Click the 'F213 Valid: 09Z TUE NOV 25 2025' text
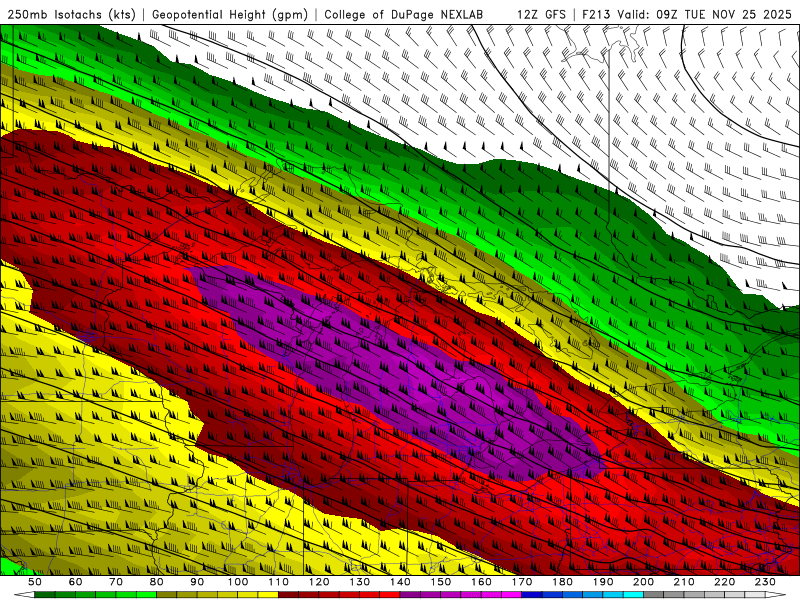Viewport: 800px width, 600px height. coord(687,14)
